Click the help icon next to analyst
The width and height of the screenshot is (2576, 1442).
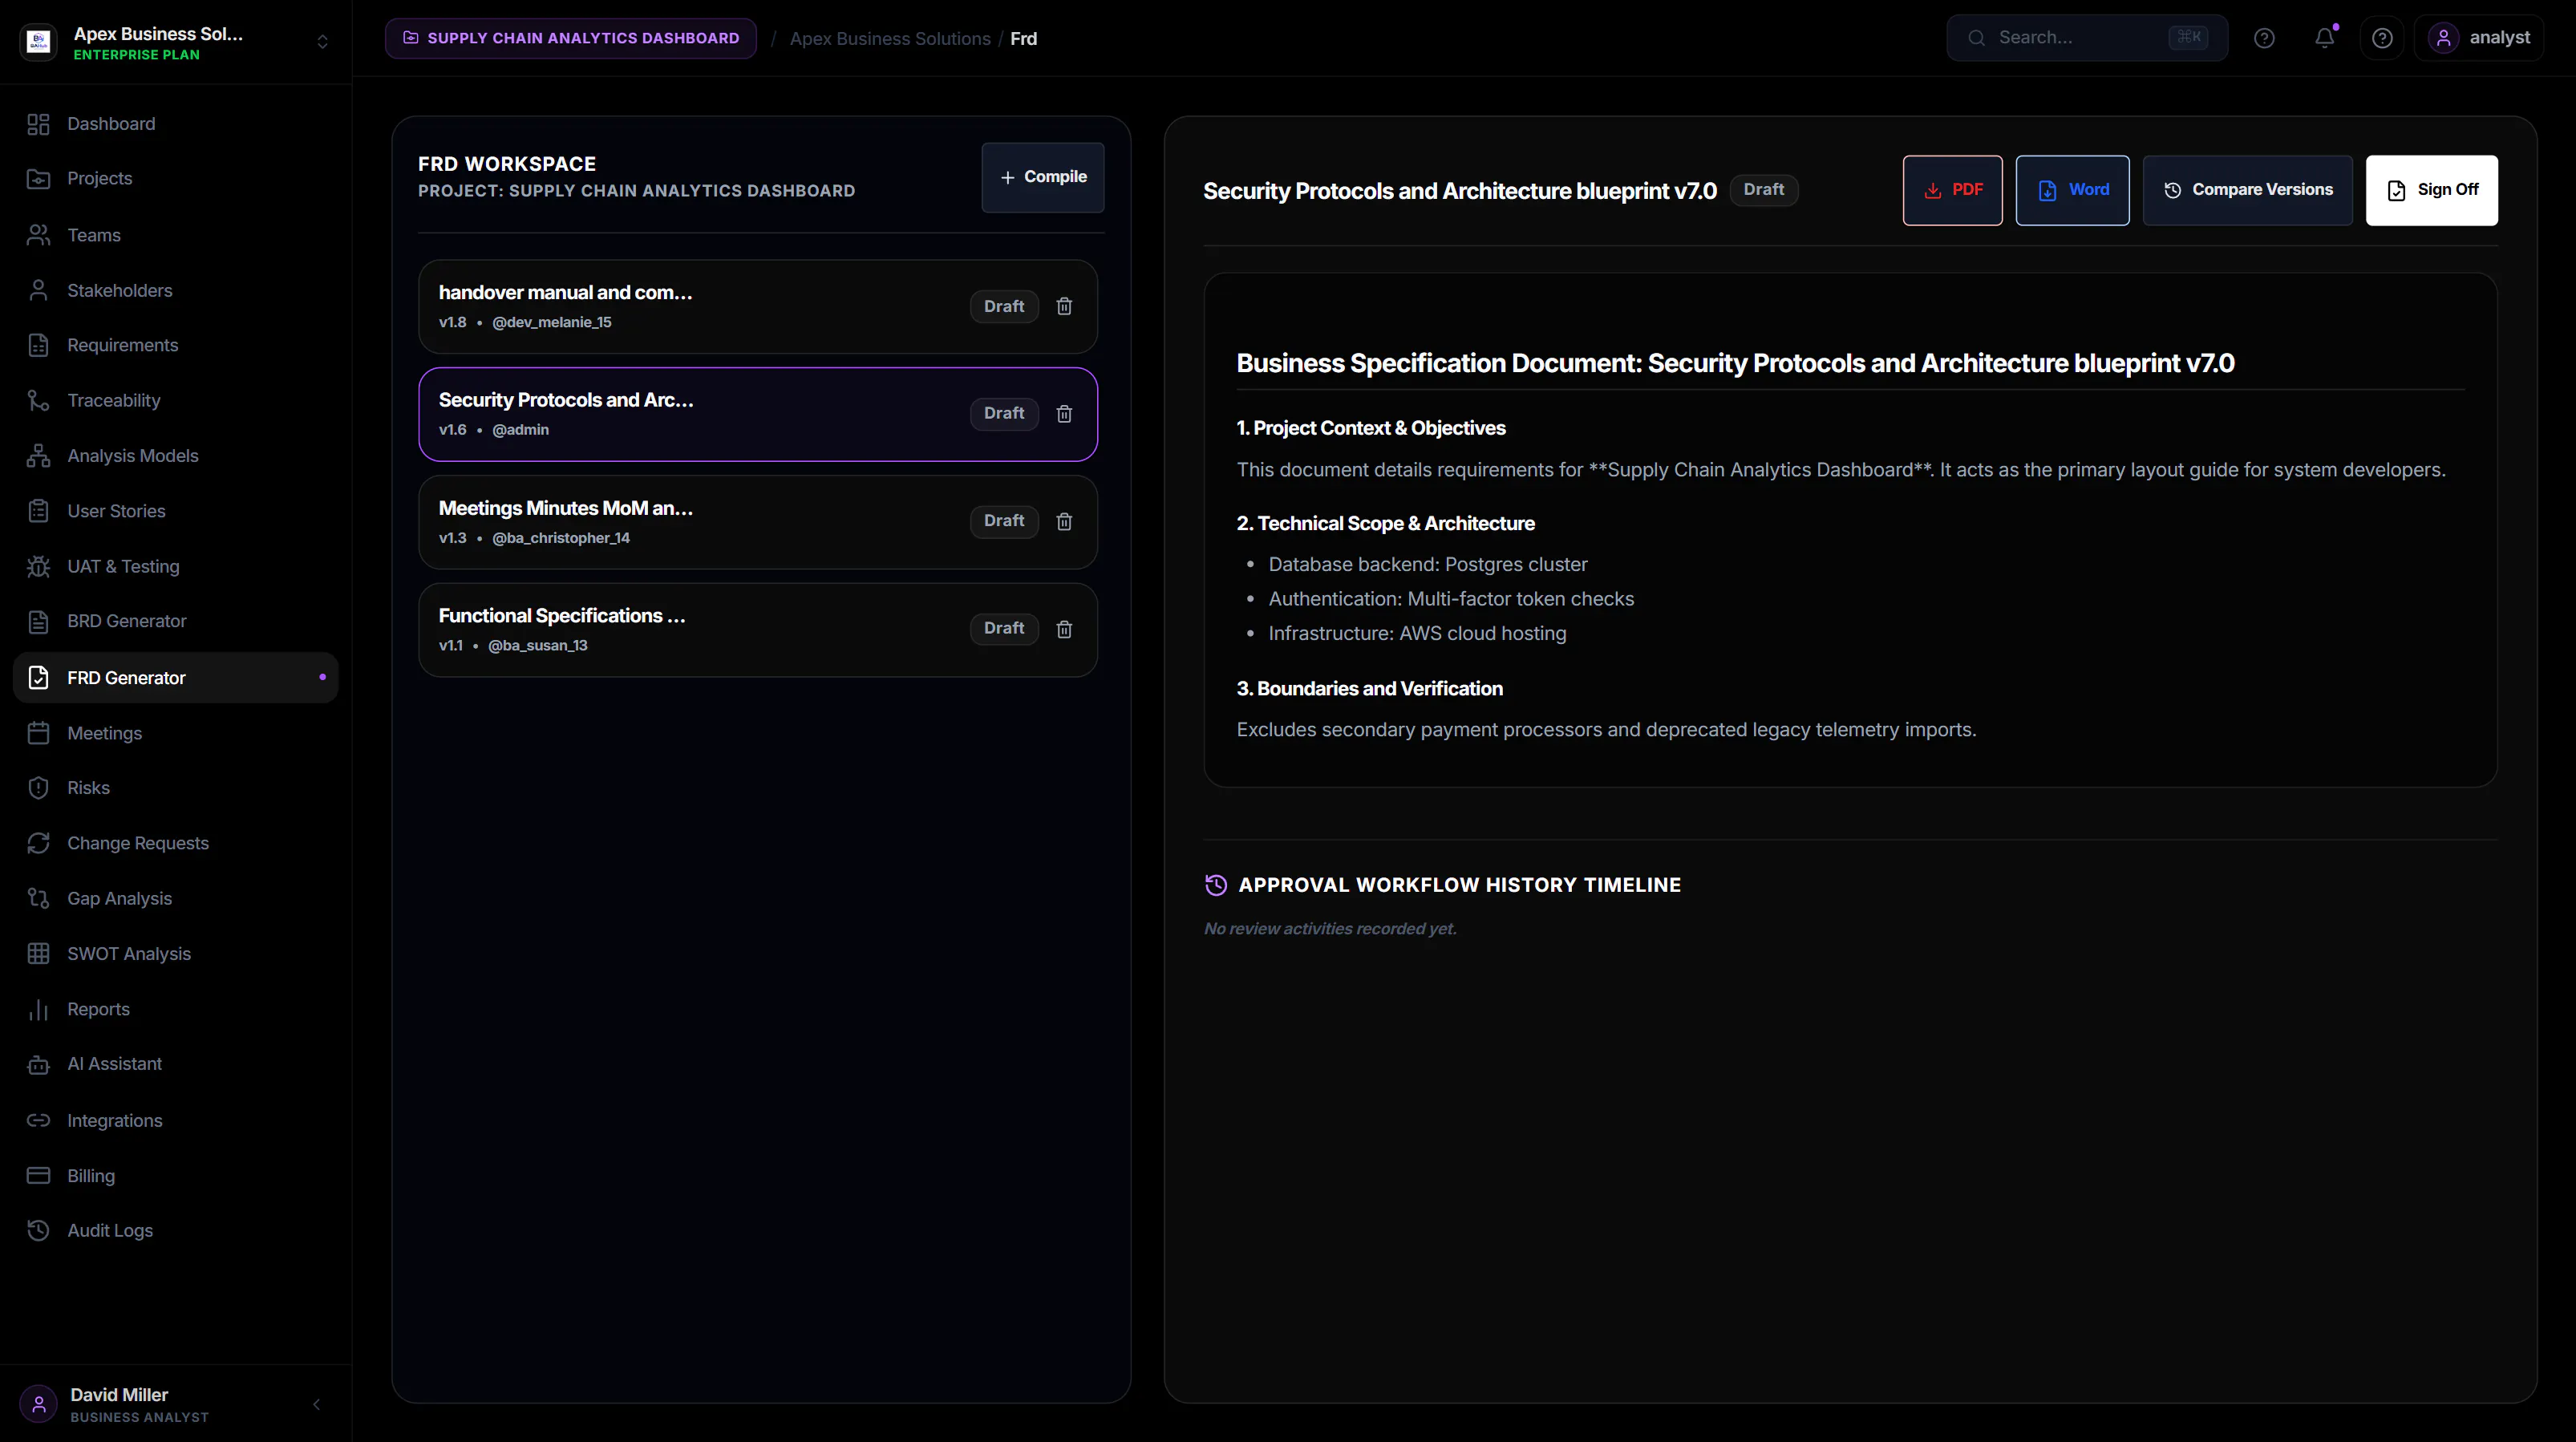[x=2382, y=38]
